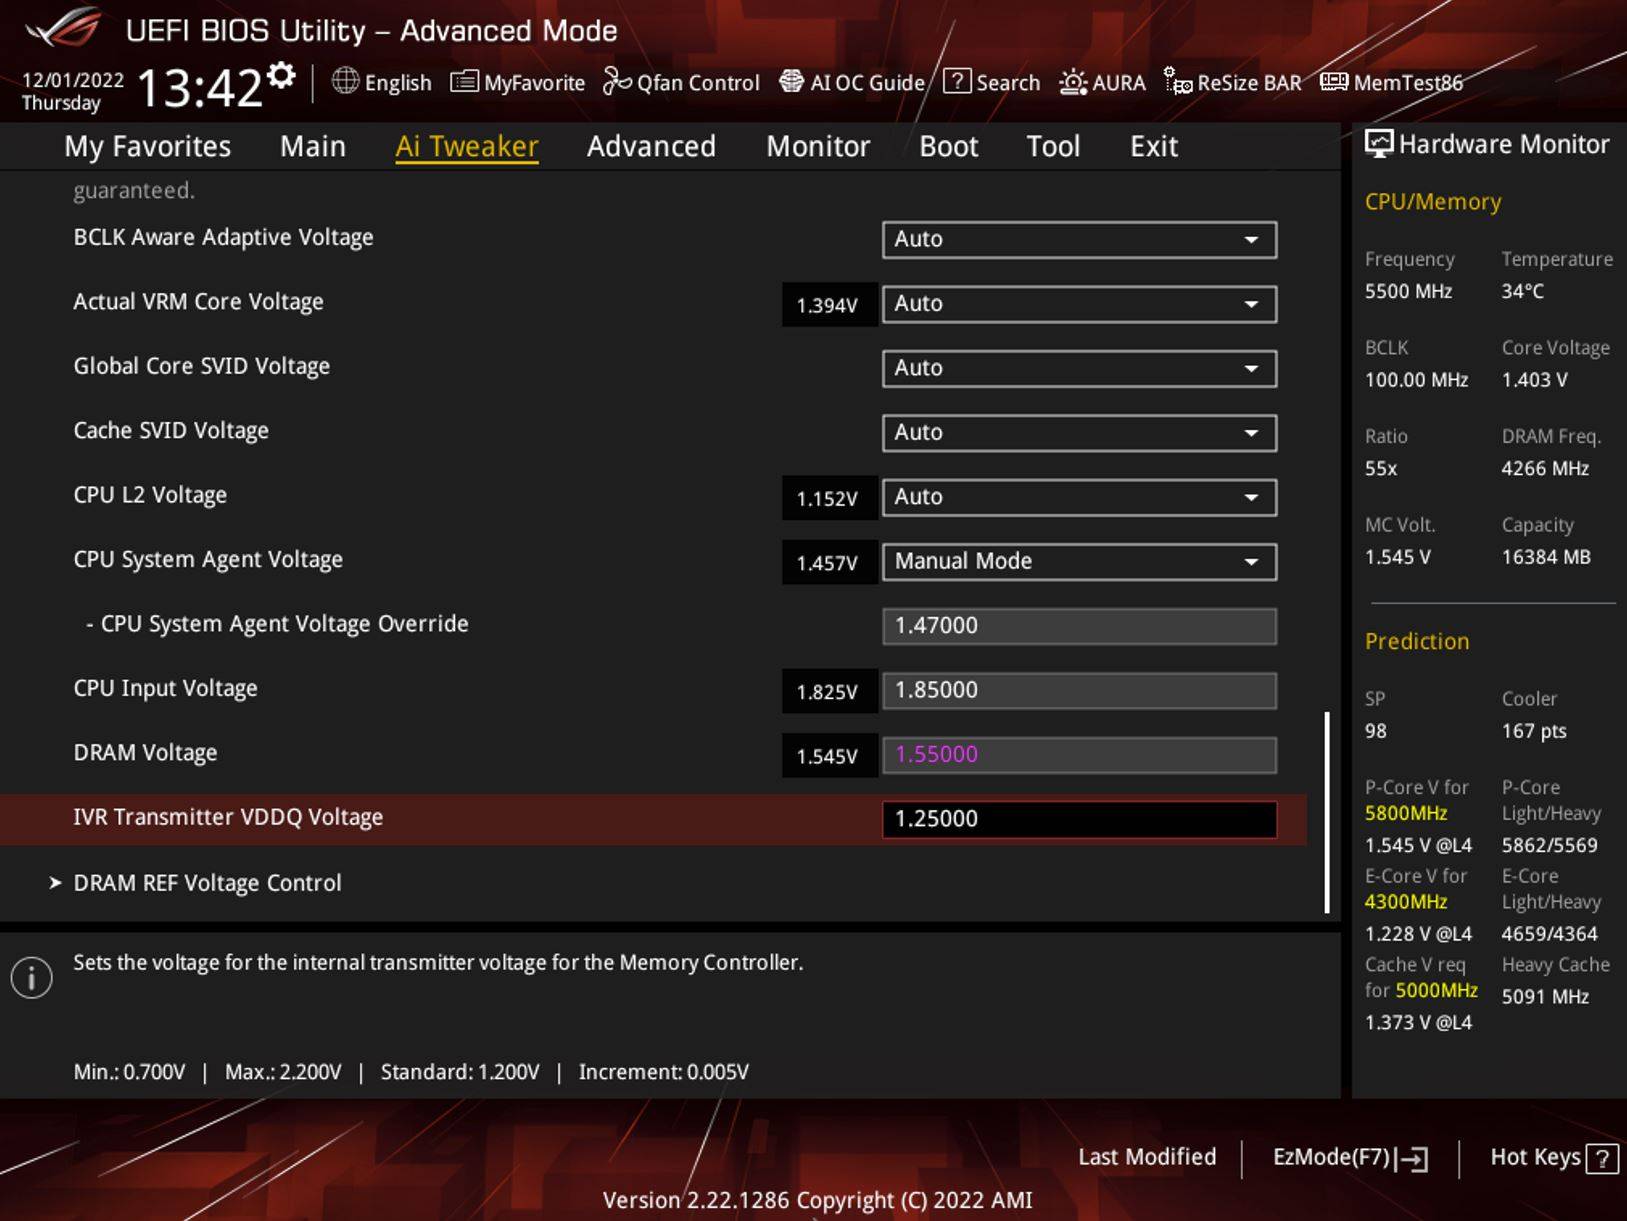1627x1221 pixels.
Task: Launch MemTest86 from the toolbar
Action: tap(1392, 82)
